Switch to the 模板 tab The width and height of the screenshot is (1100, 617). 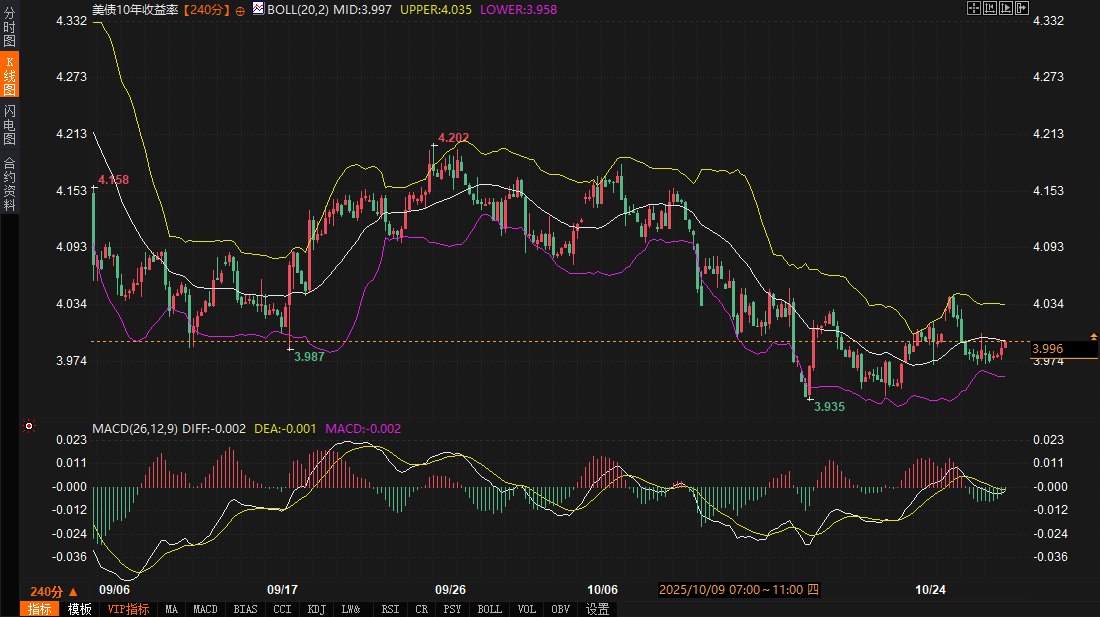click(80, 609)
